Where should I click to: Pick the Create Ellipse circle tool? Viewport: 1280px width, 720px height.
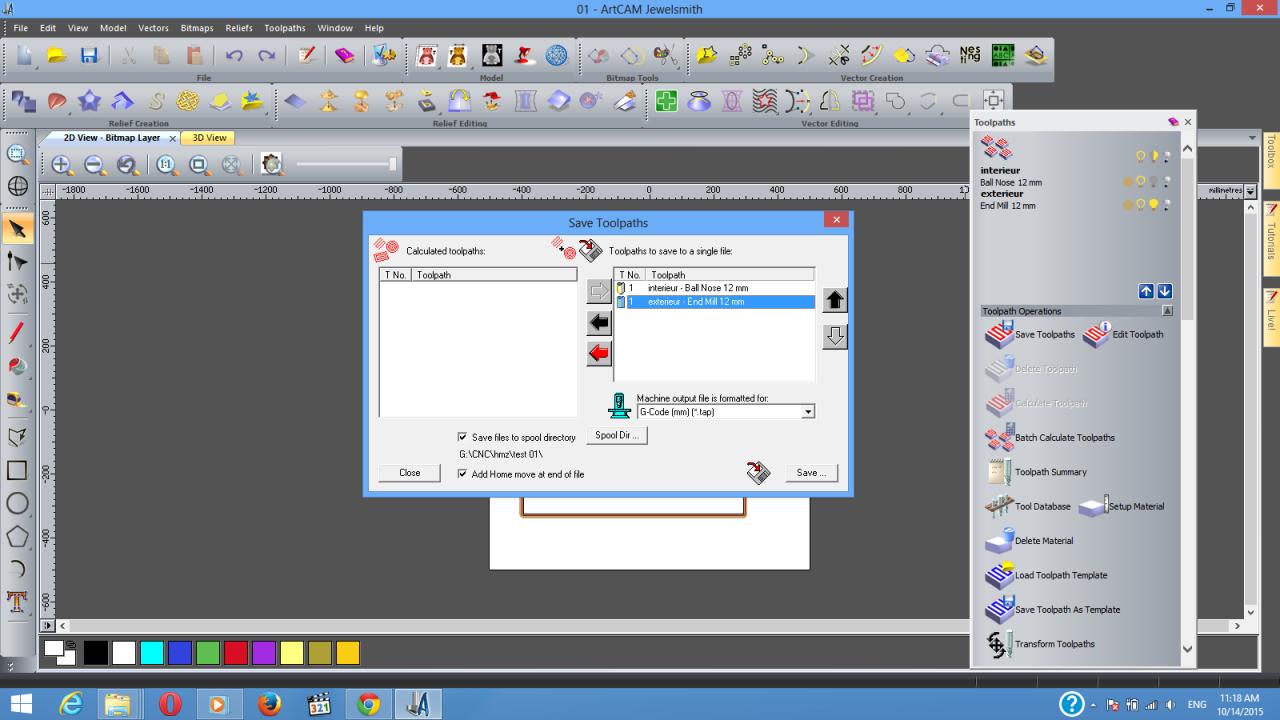17,503
